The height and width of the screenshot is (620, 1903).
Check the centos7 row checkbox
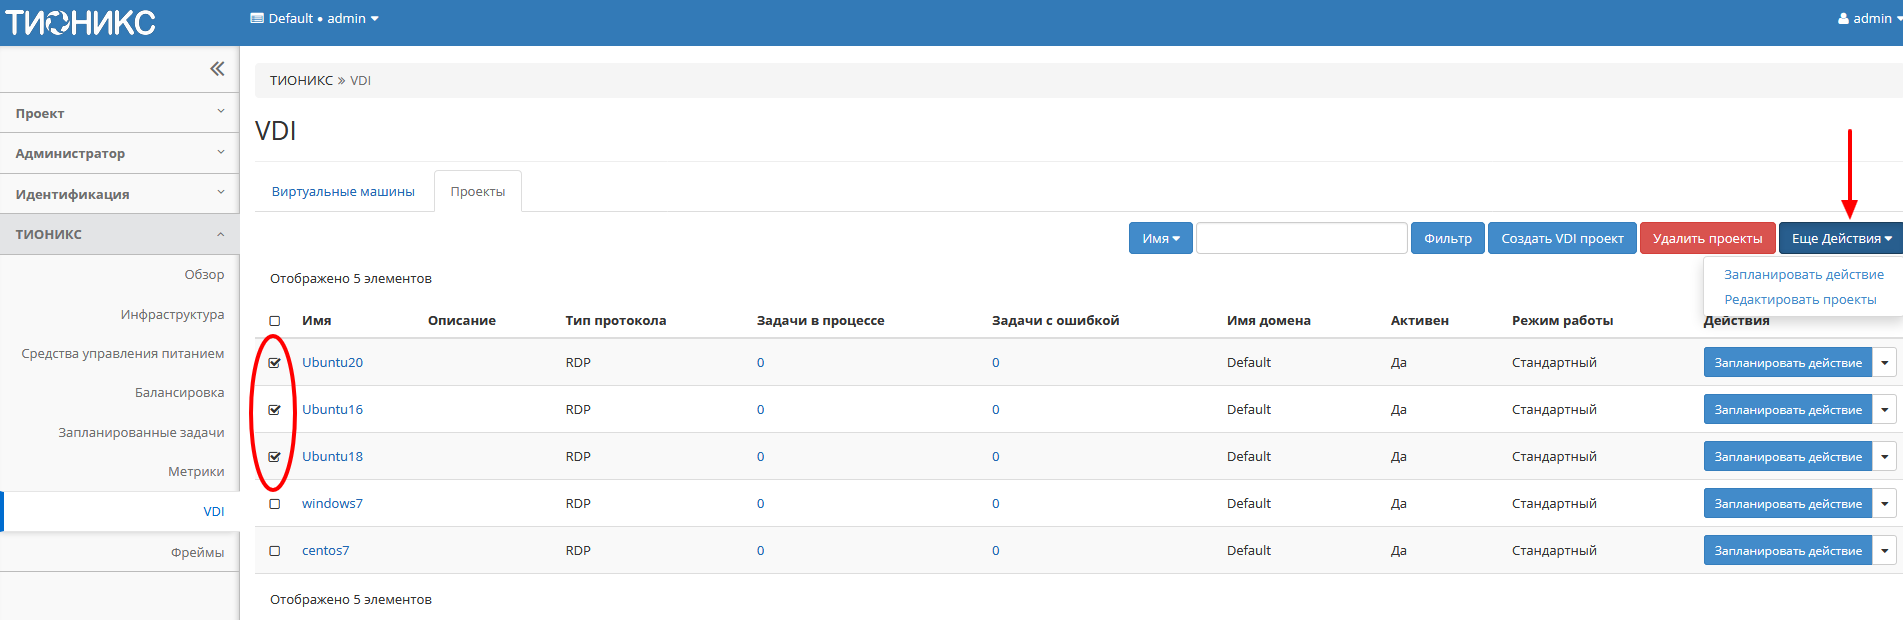point(275,551)
